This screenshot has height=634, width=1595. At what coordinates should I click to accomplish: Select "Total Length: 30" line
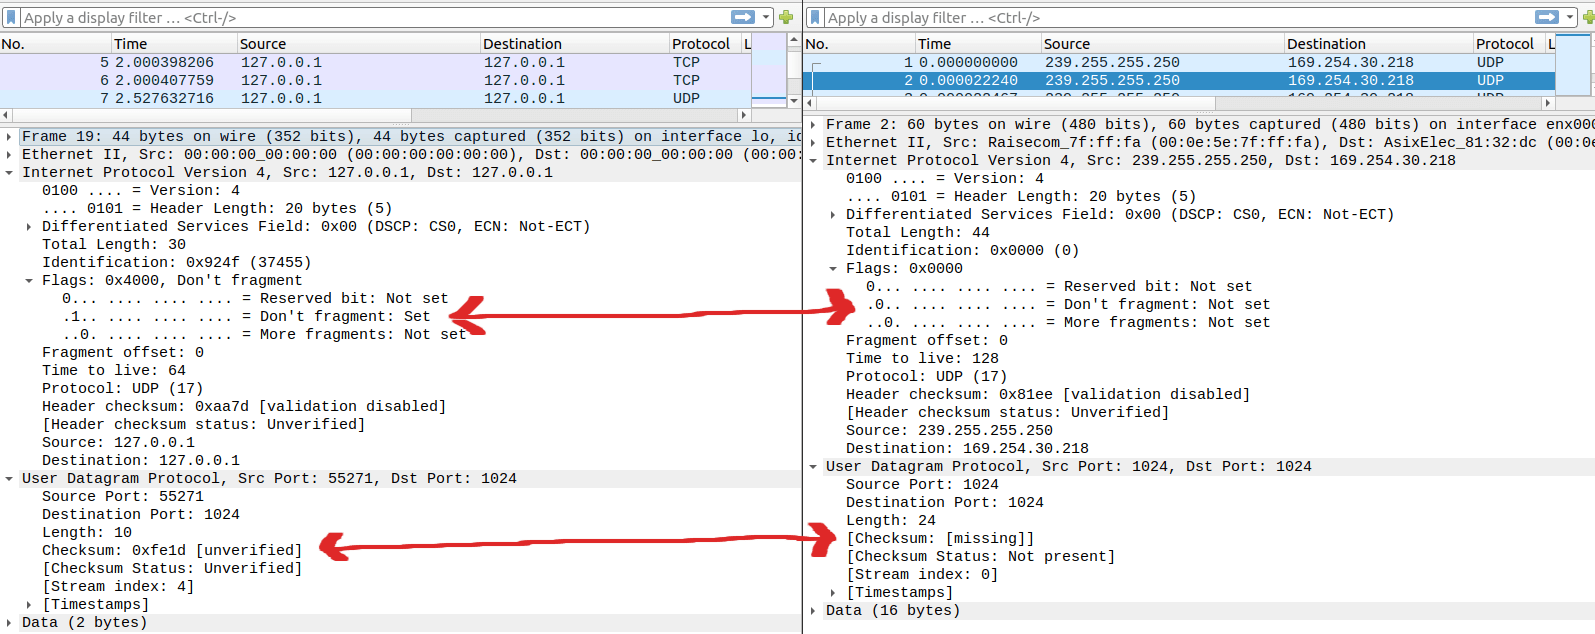tap(114, 244)
